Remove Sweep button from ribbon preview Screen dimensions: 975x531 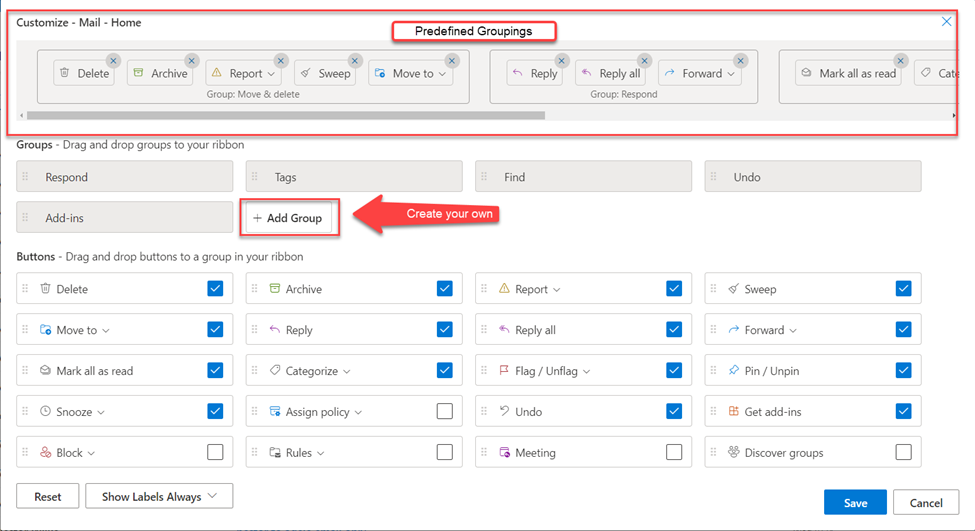pos(355,61)
